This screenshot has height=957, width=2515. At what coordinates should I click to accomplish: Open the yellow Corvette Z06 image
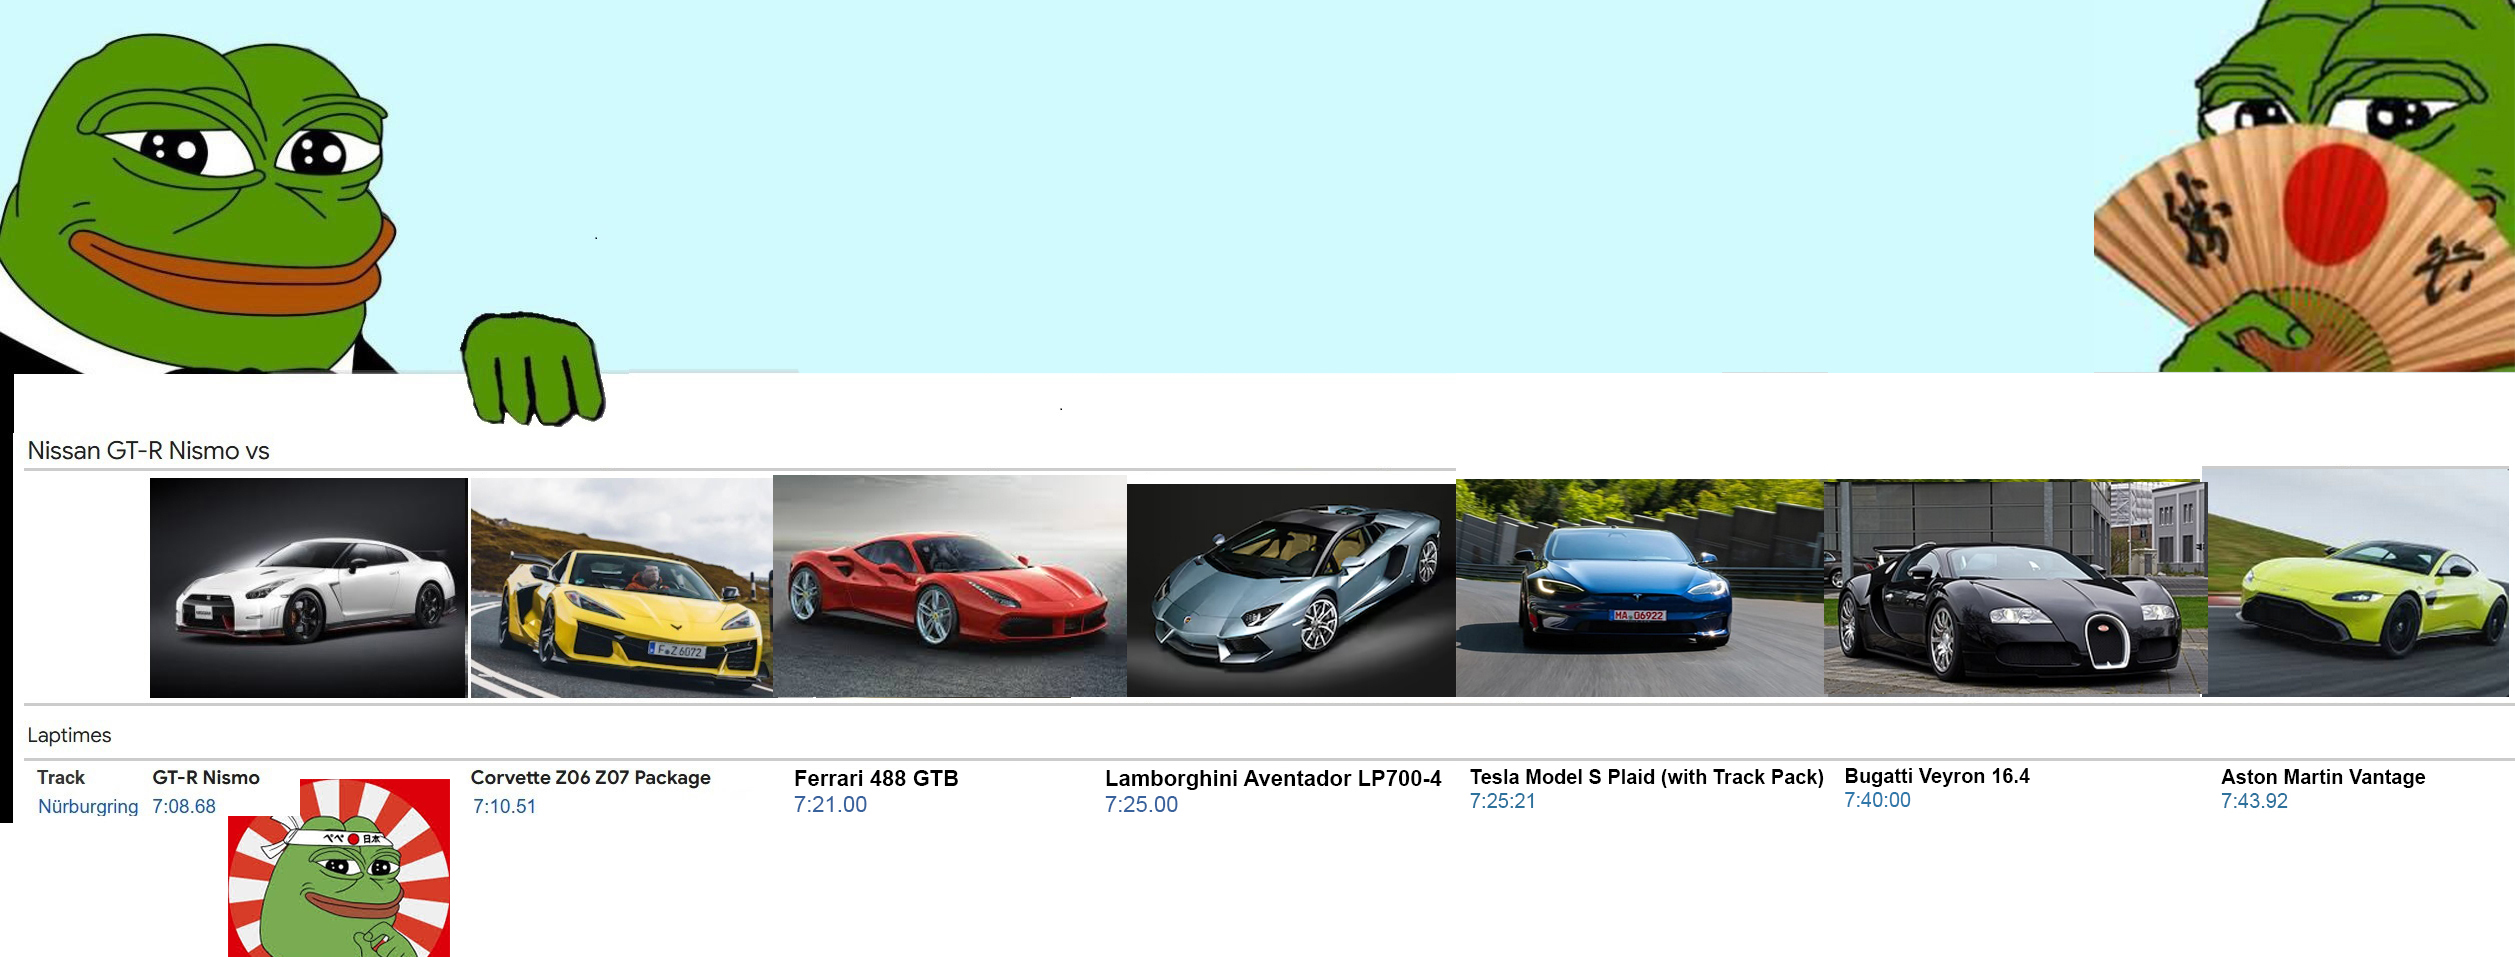pyautogui.click(x=621, y=587)
